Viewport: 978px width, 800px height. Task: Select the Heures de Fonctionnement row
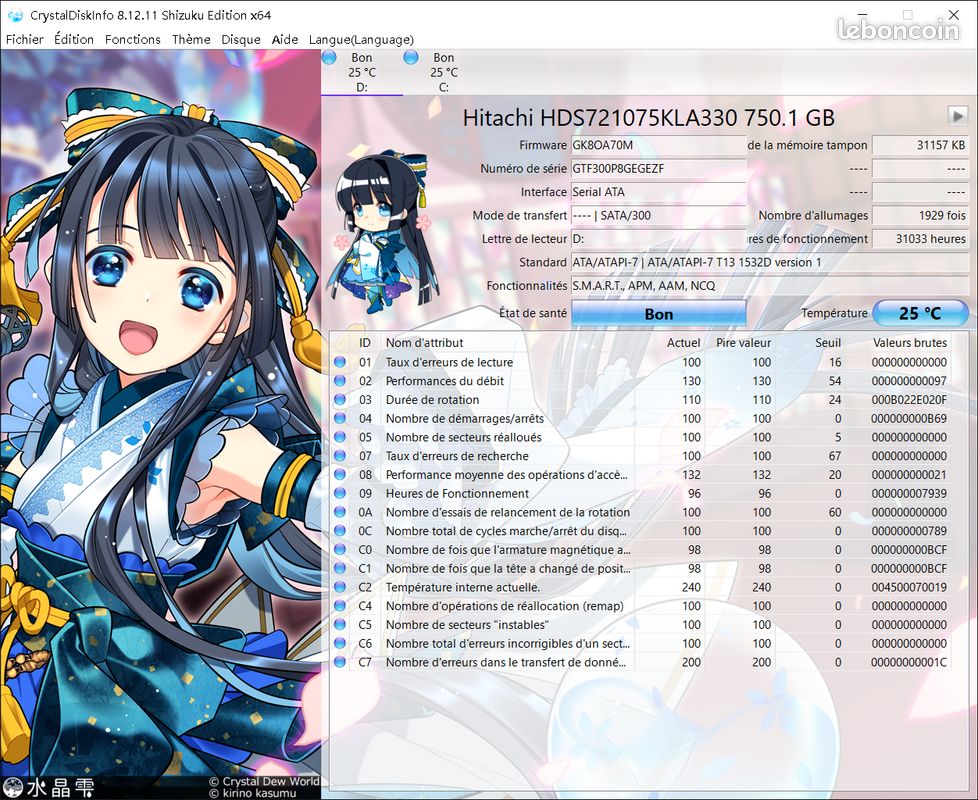[x=641, y=493]
